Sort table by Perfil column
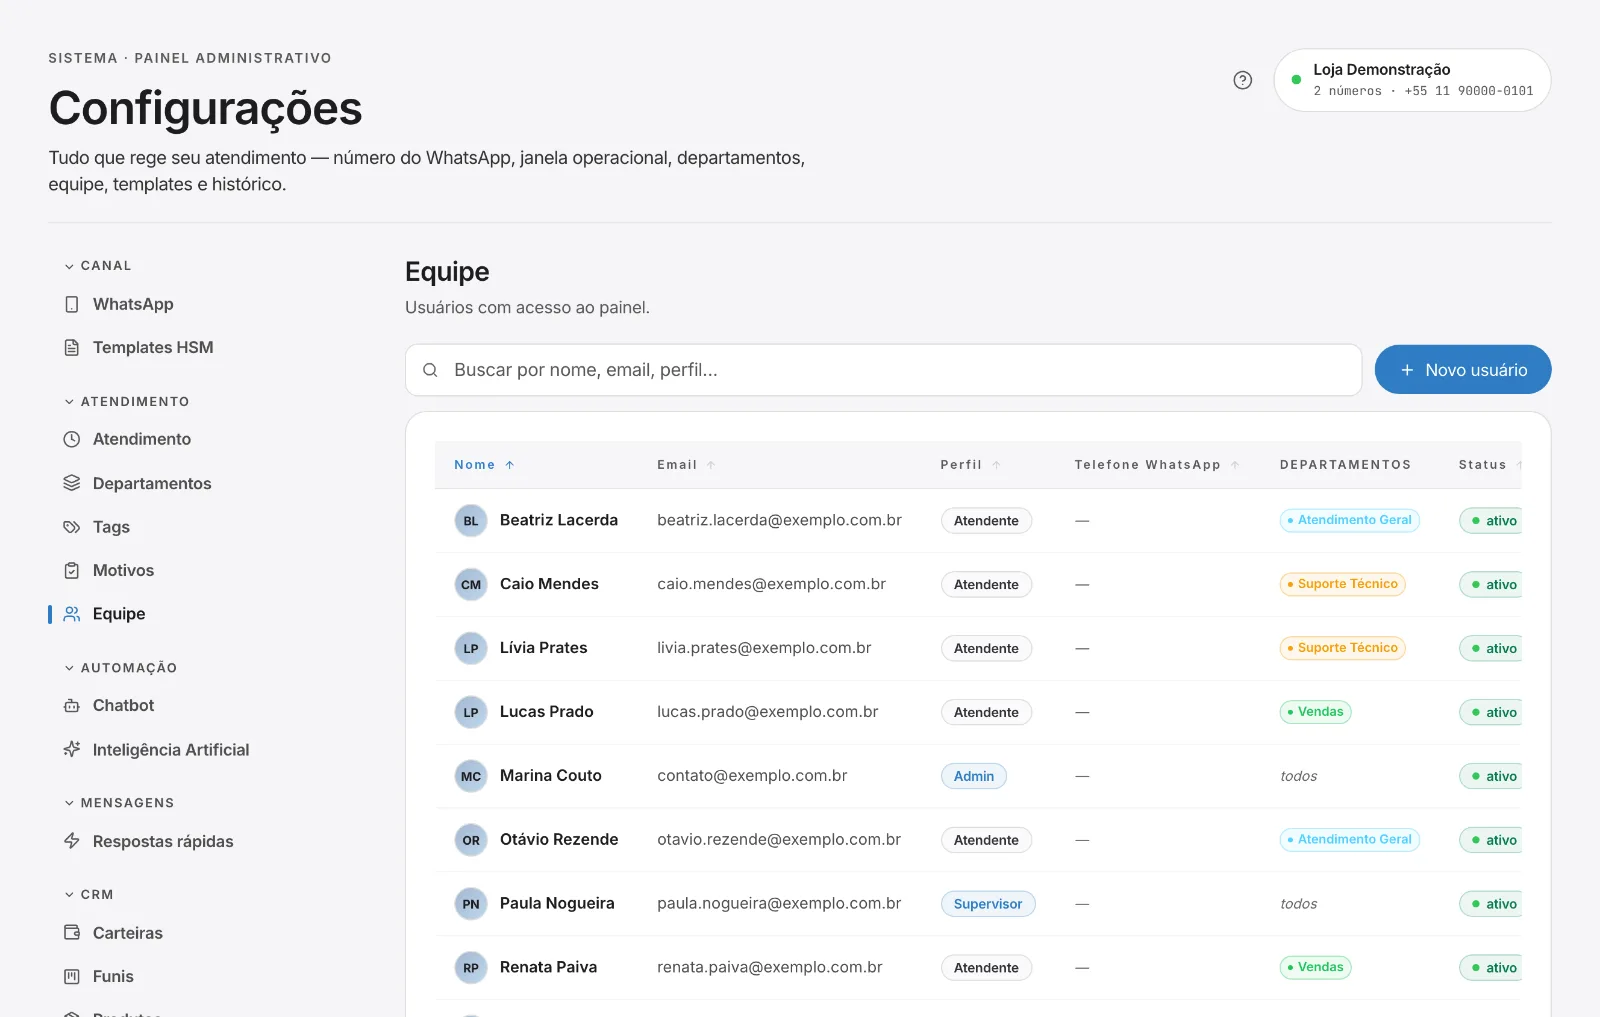Image resolution: width=1600 pixels, height=1017 pixels. pos(970,465)
